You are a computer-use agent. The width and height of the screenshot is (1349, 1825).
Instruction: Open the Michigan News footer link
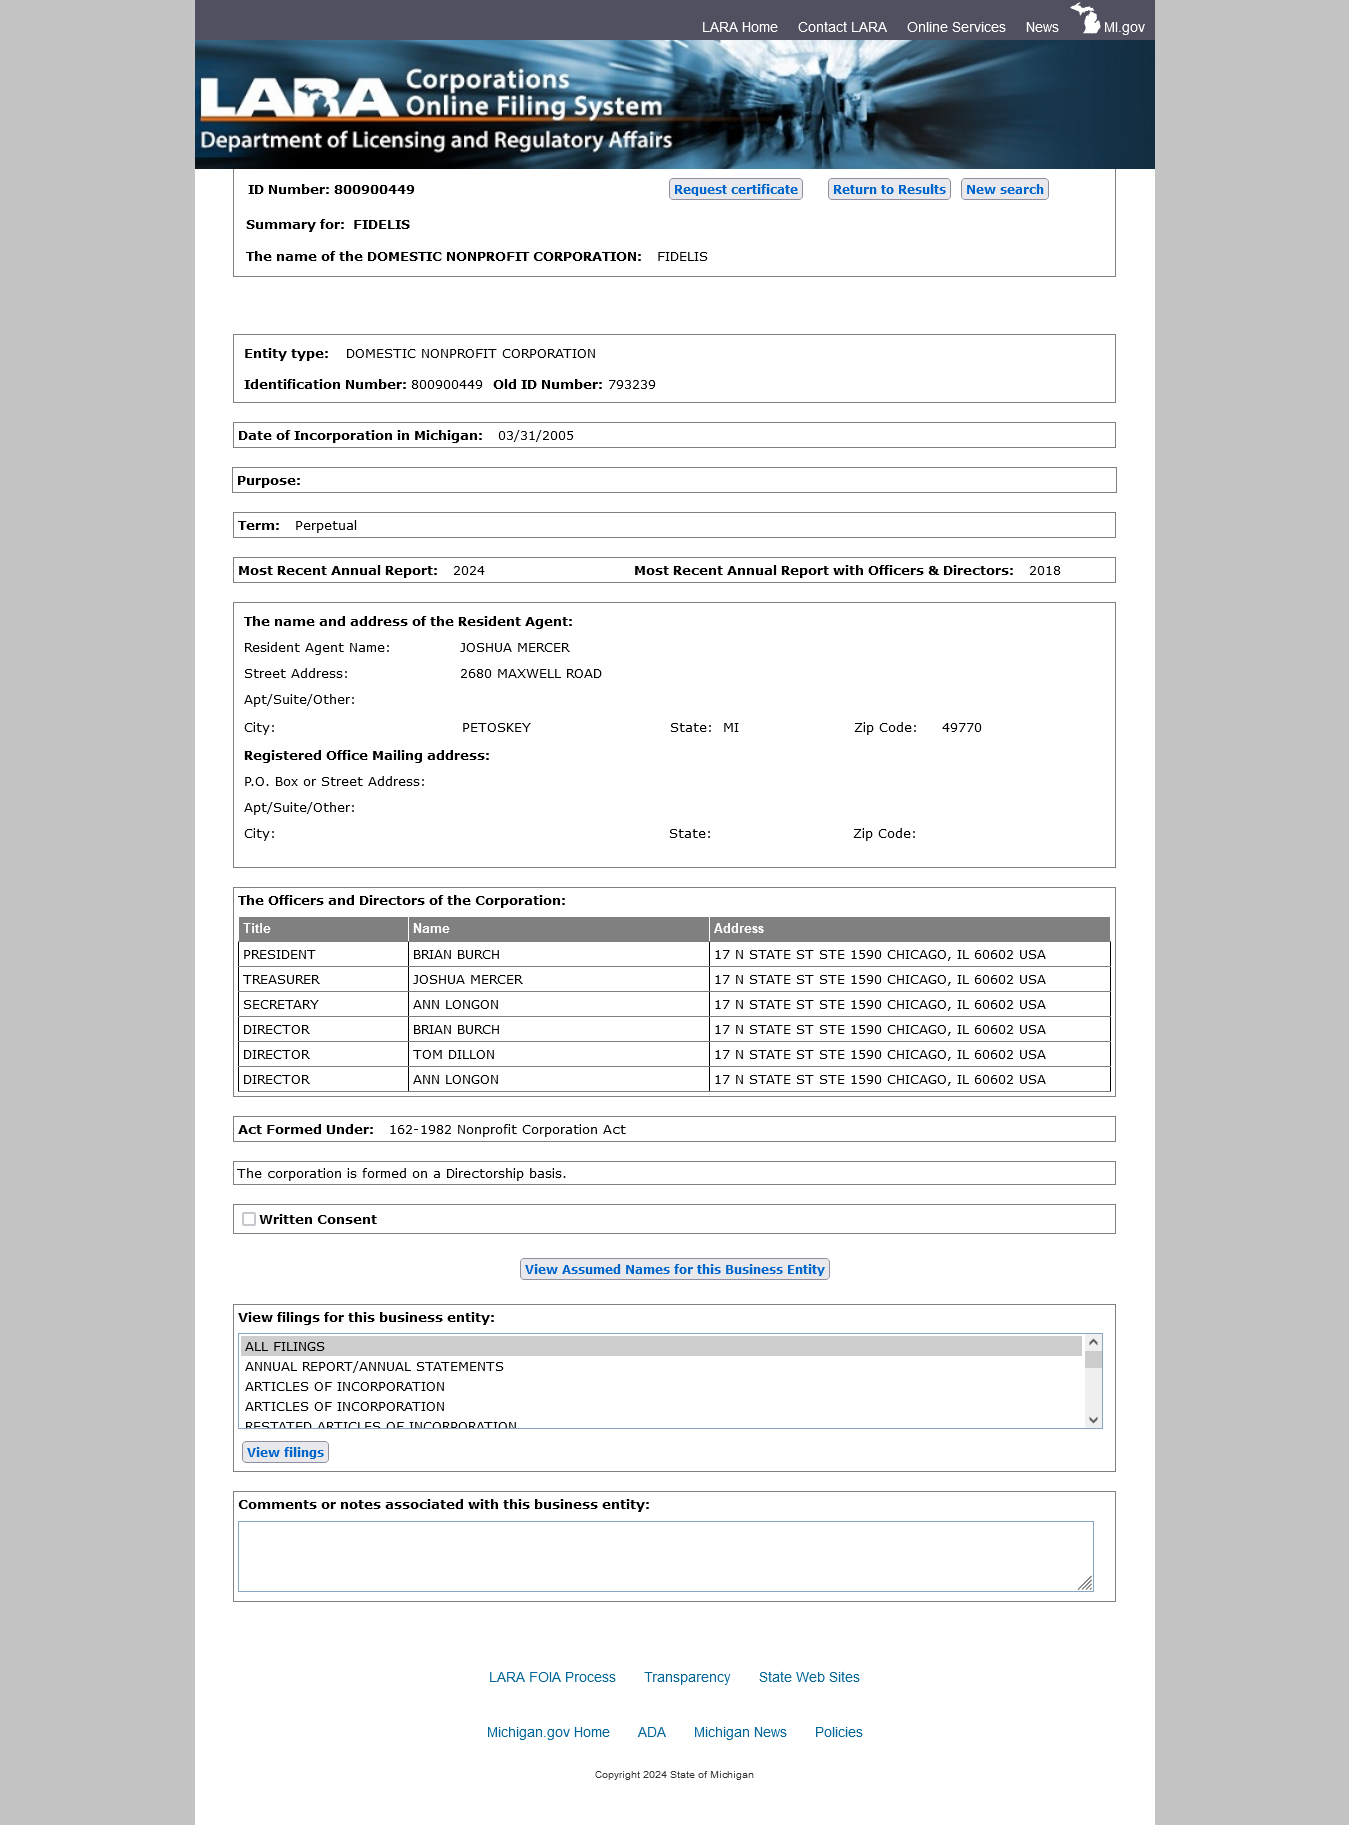740,1732
